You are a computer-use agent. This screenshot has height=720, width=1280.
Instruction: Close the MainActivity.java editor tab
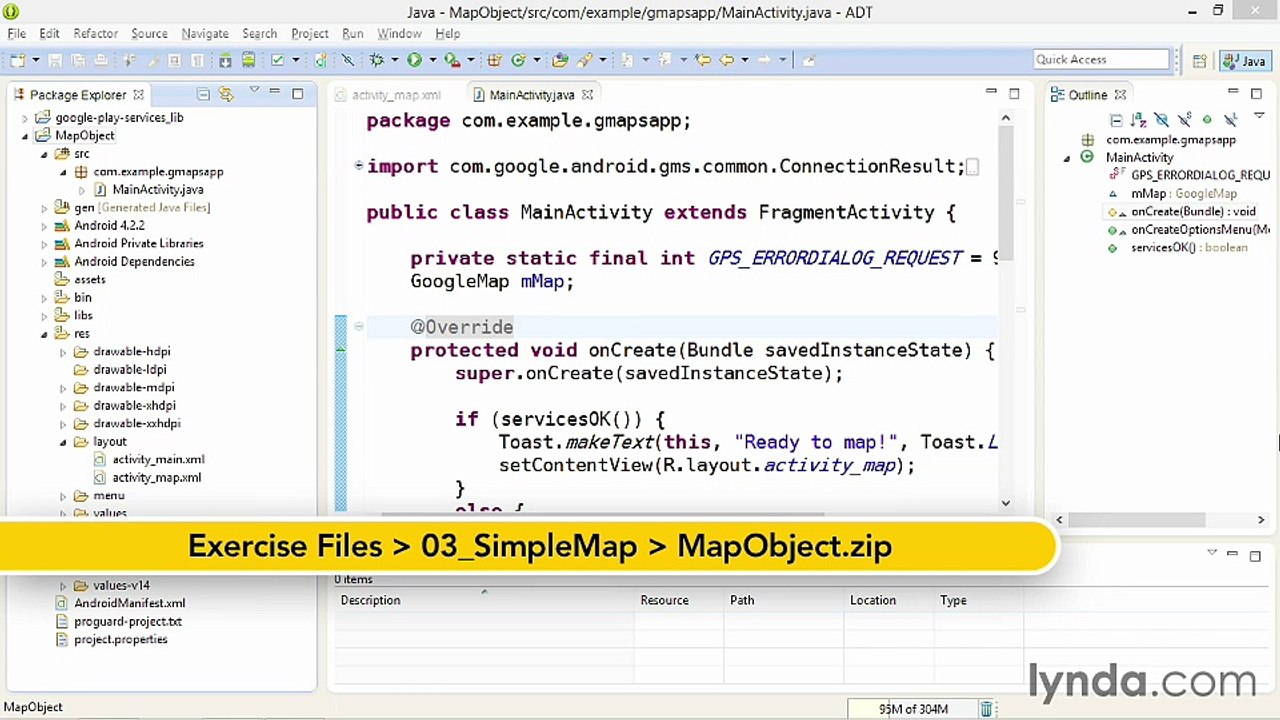coord(587,95)
